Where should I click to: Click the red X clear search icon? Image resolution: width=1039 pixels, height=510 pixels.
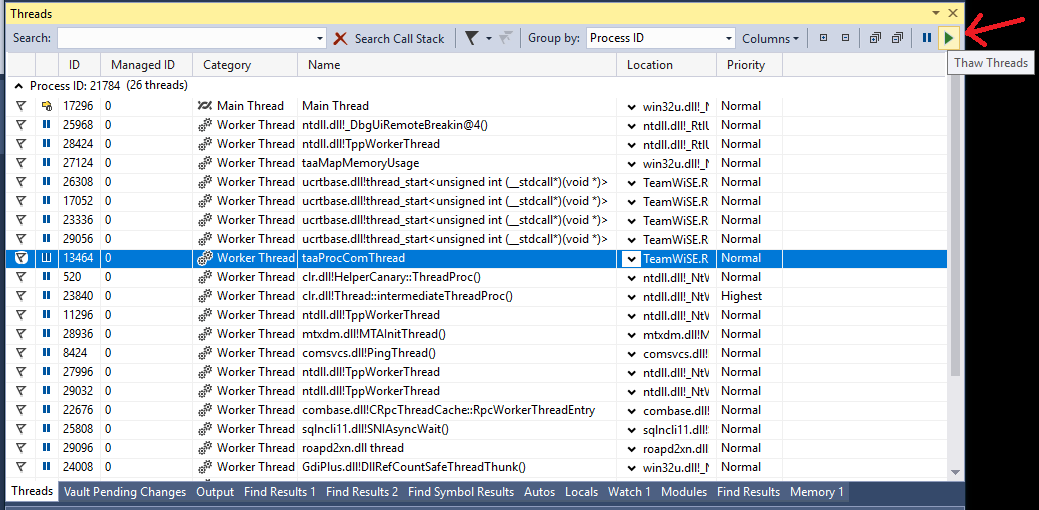[341, 38]
